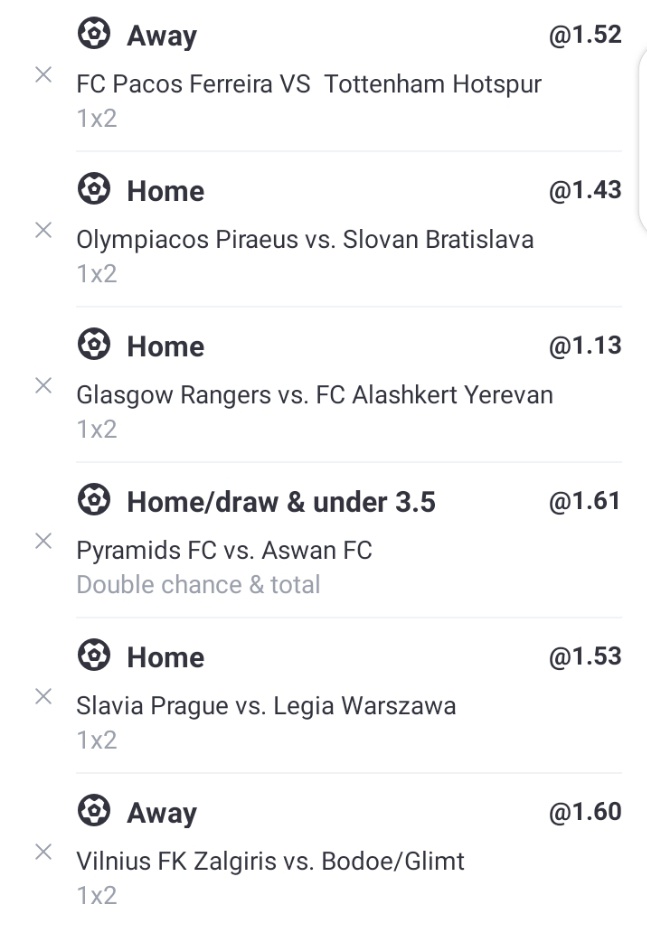This screenshot has width=647, height=927.
Task: Click soccer icon next to Home/draw & under 3.5
Action: pyautogui.click(x=93, y=500)
